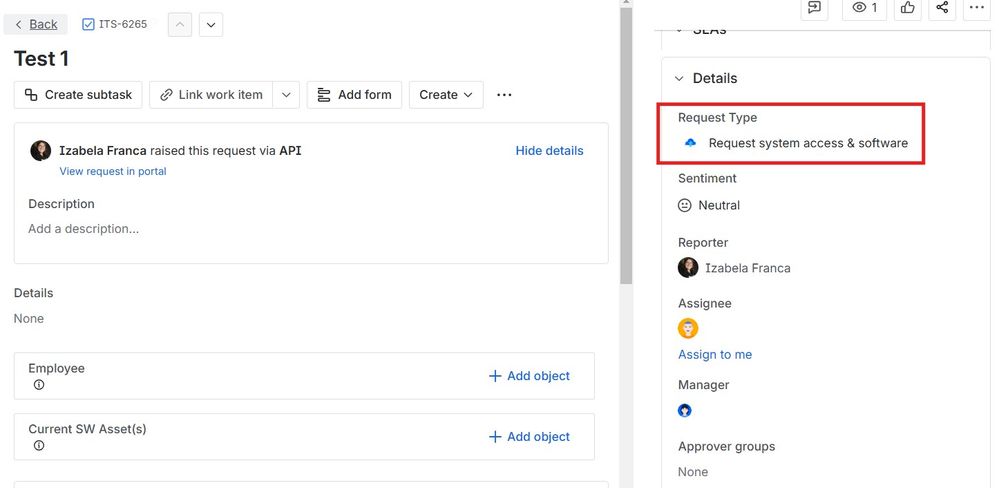
Task: Open the Create dropdown menu
Action: coord(446,95)
